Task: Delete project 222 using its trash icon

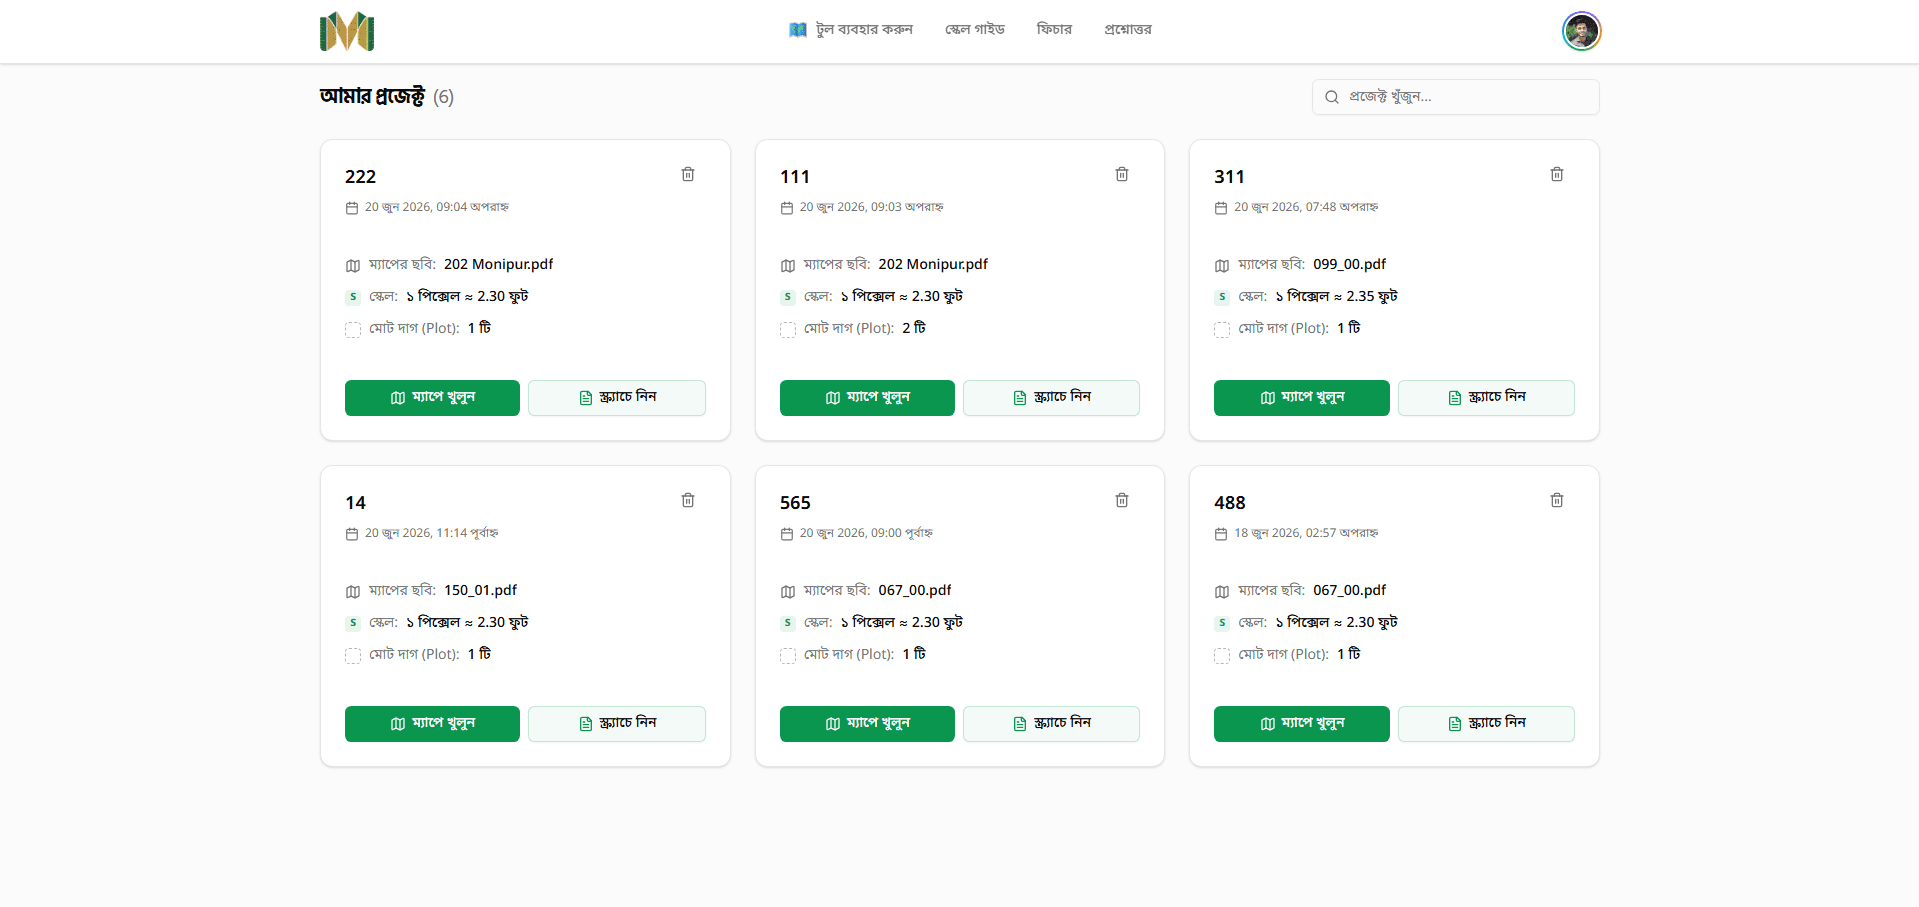Action: point(688,174)
